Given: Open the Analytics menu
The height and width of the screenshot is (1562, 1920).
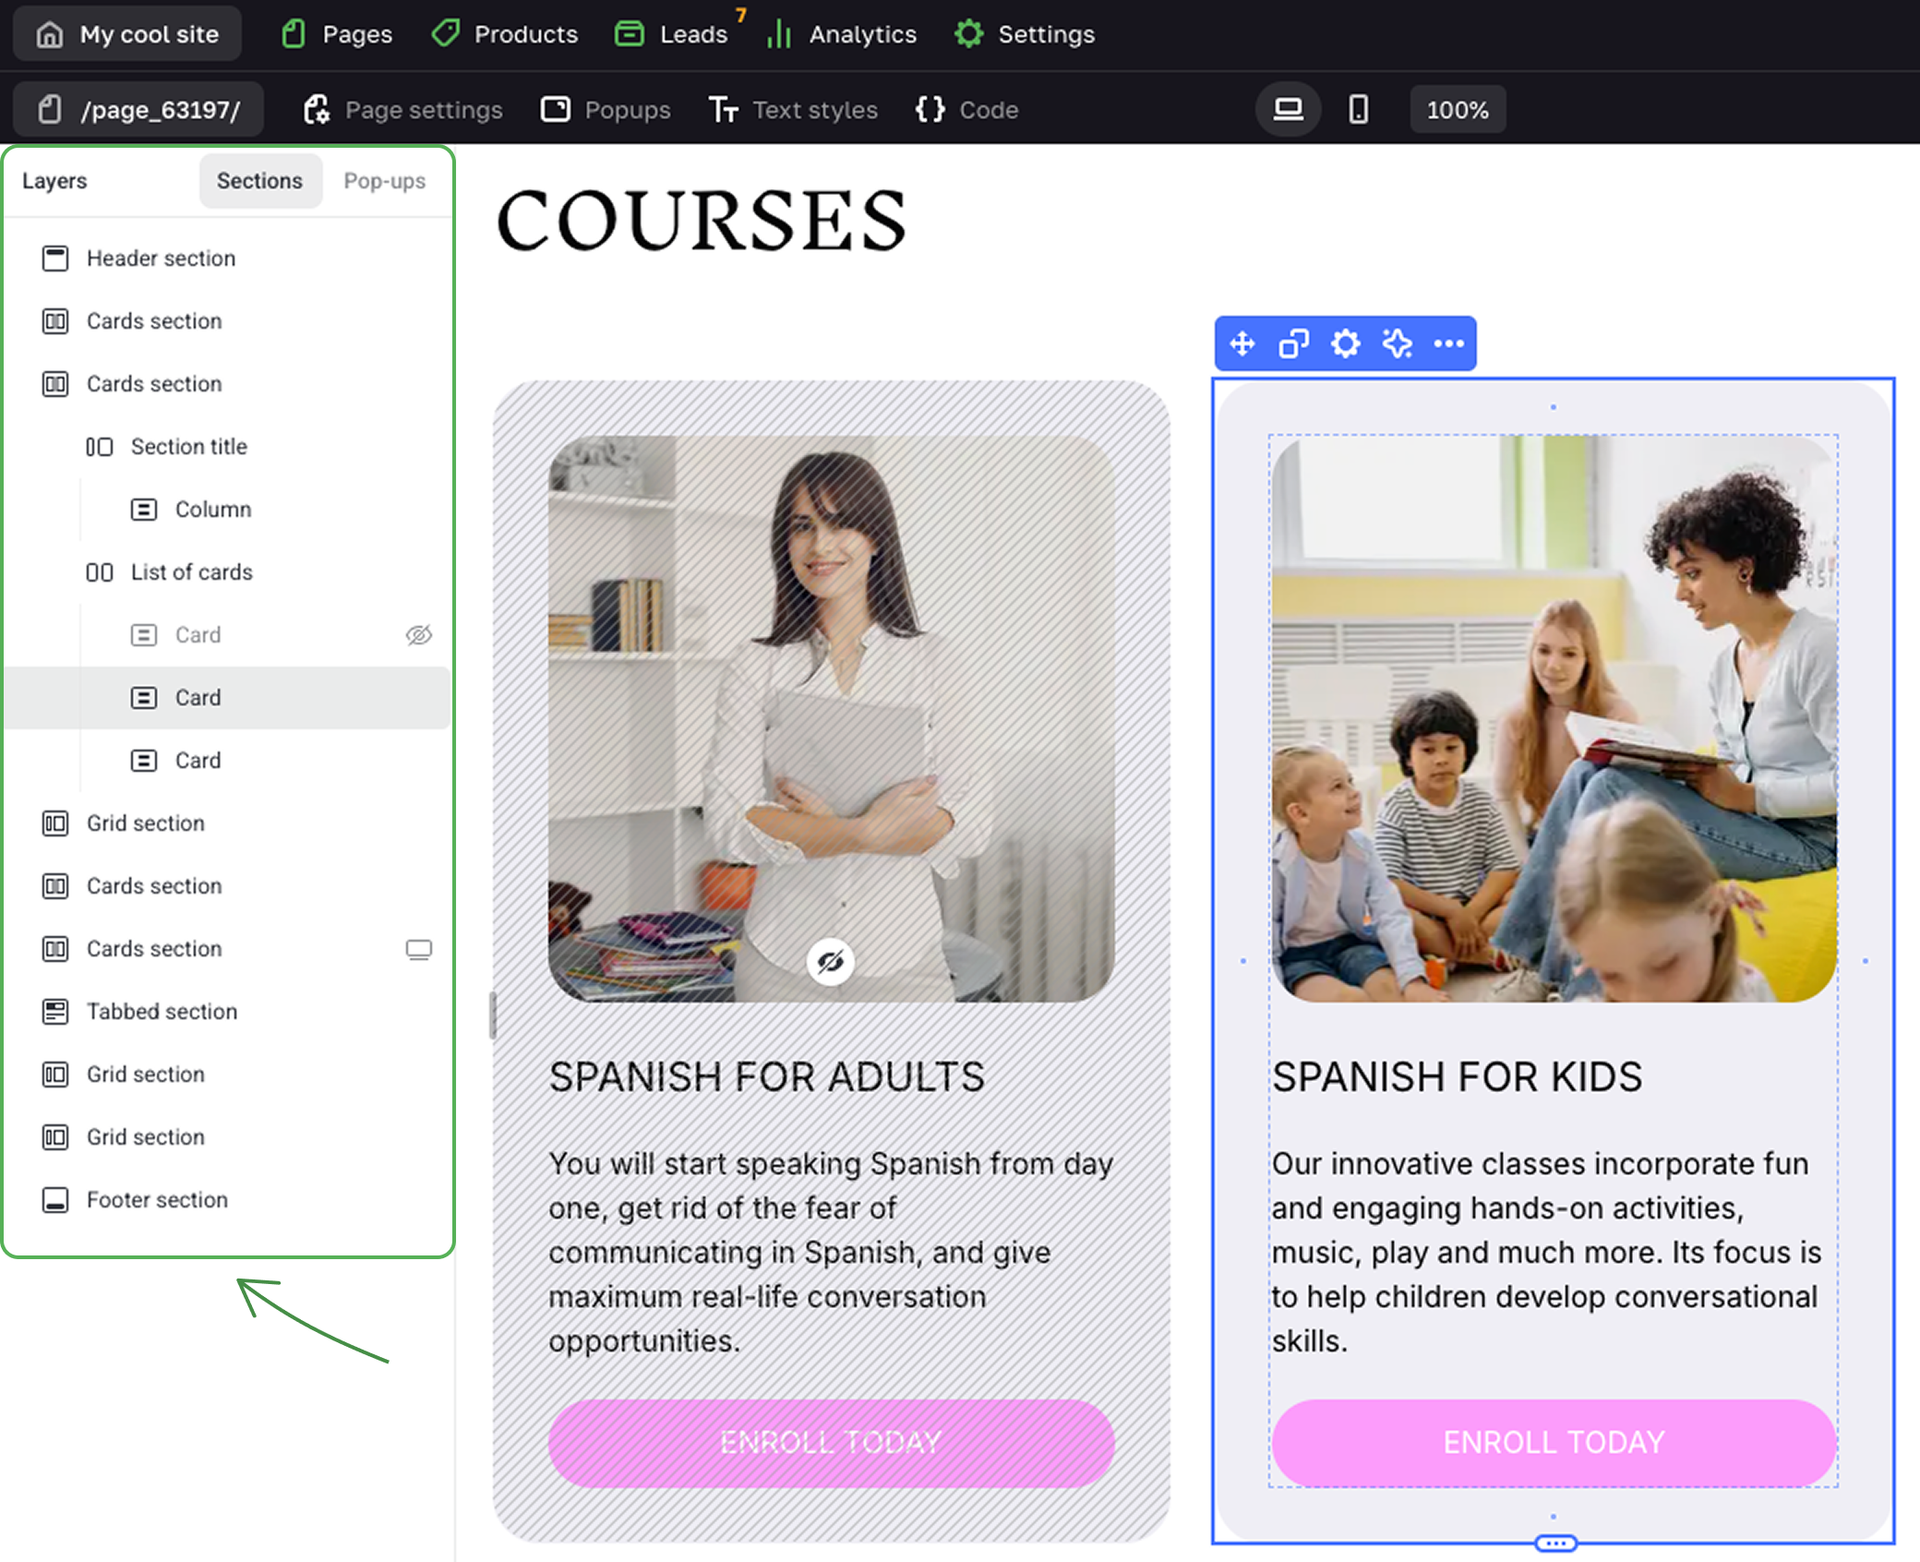Looking at the screenshot, I should click(841, 34).
